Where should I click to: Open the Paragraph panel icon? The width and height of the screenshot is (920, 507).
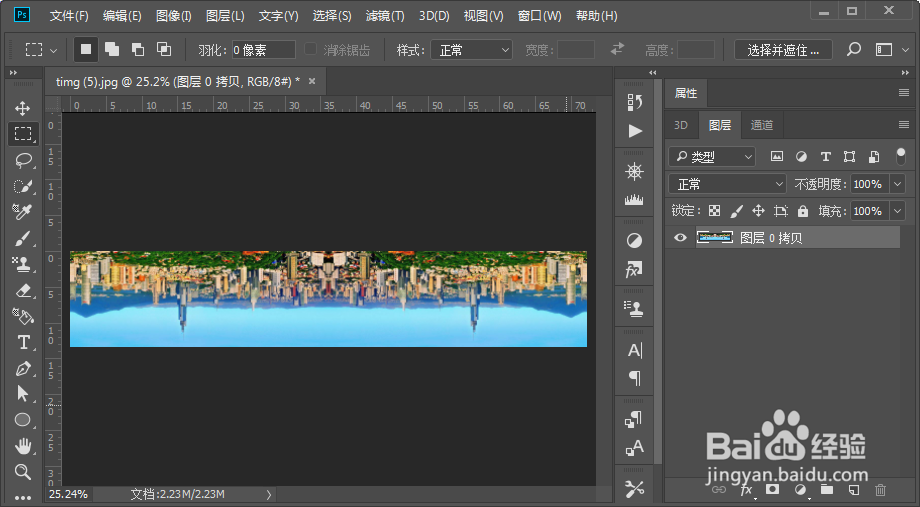click(635, 378)
